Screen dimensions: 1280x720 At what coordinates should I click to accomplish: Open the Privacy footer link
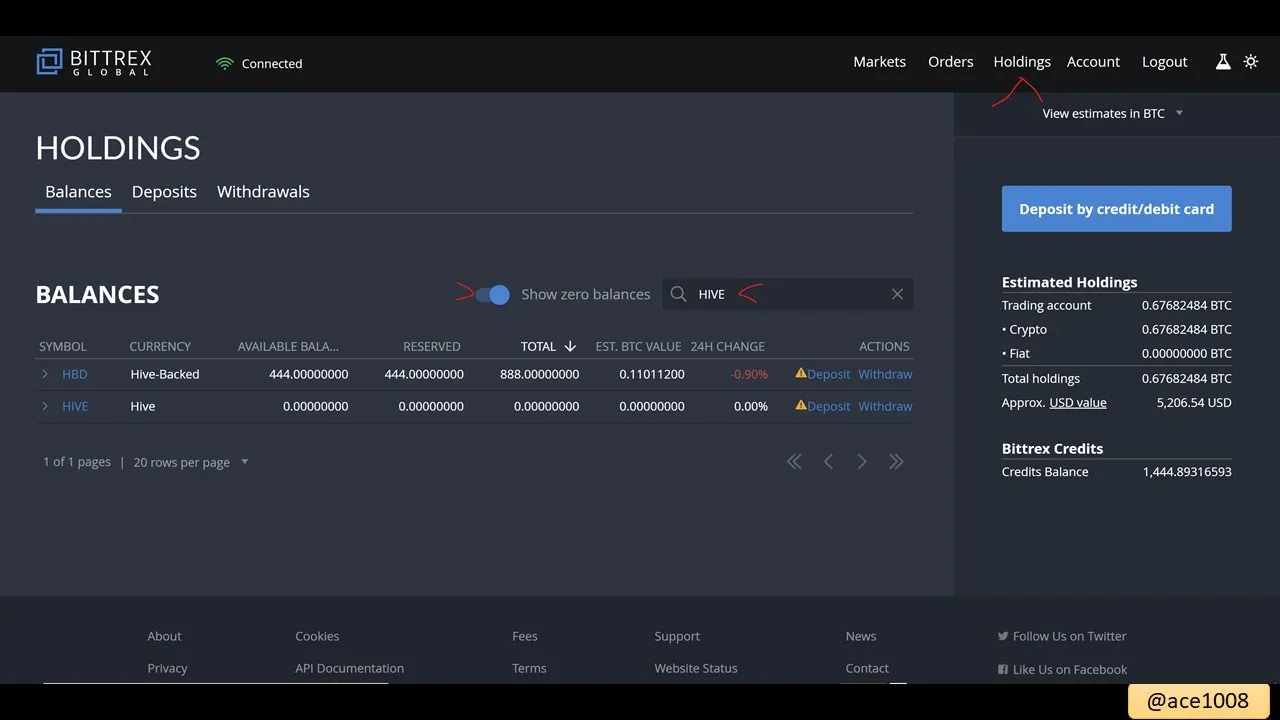pos(167,668)
